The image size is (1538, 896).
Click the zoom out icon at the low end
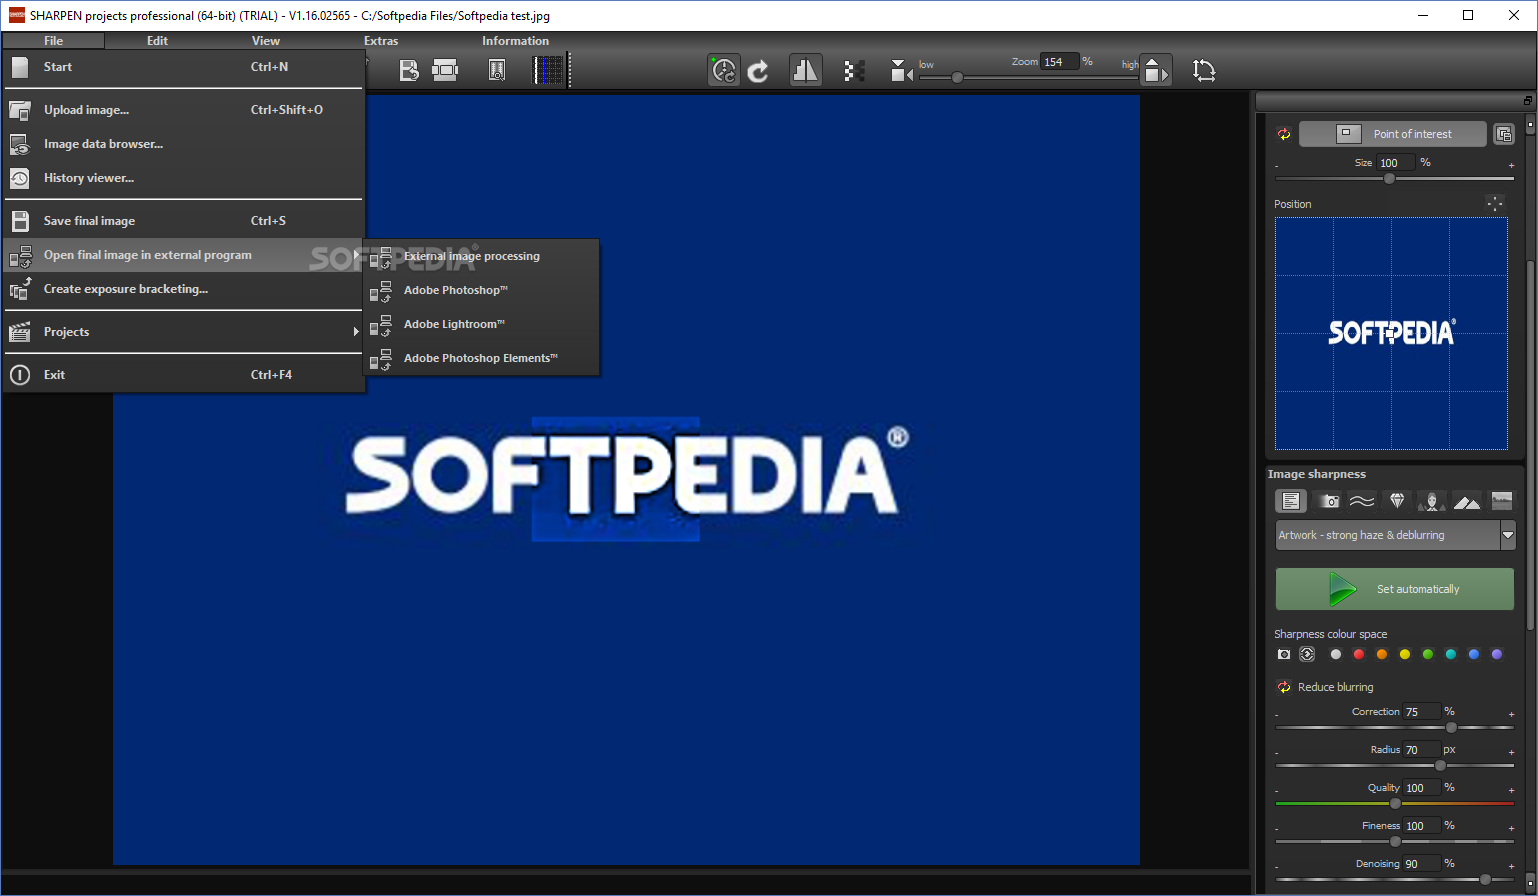(901, 71)
